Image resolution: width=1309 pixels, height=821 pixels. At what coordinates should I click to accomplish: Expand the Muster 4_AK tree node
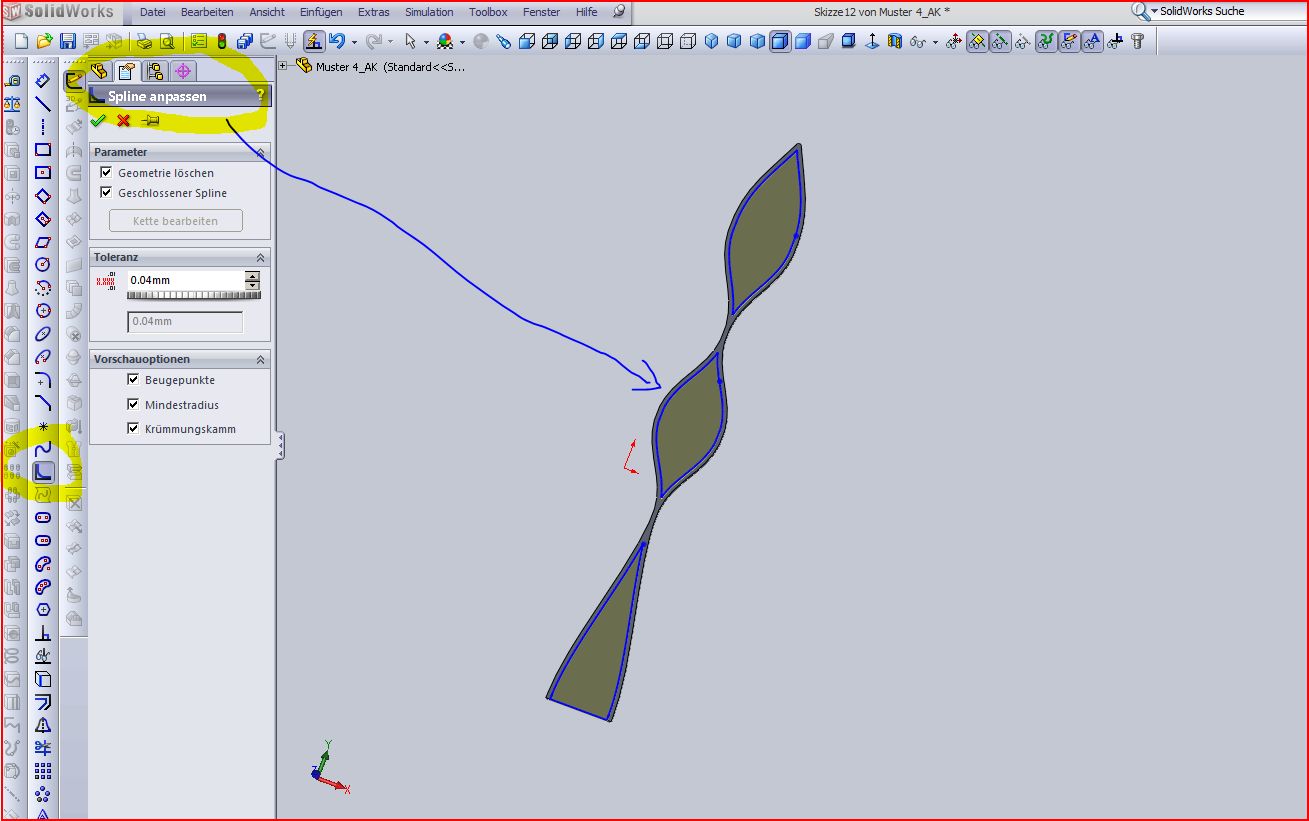coord(284,66)
